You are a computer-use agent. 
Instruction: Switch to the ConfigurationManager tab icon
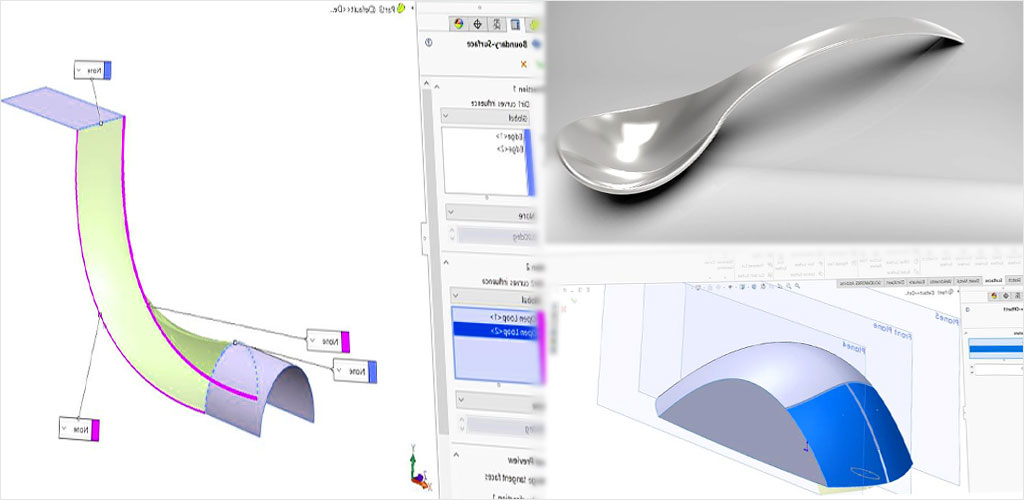[x=496, y=23]
